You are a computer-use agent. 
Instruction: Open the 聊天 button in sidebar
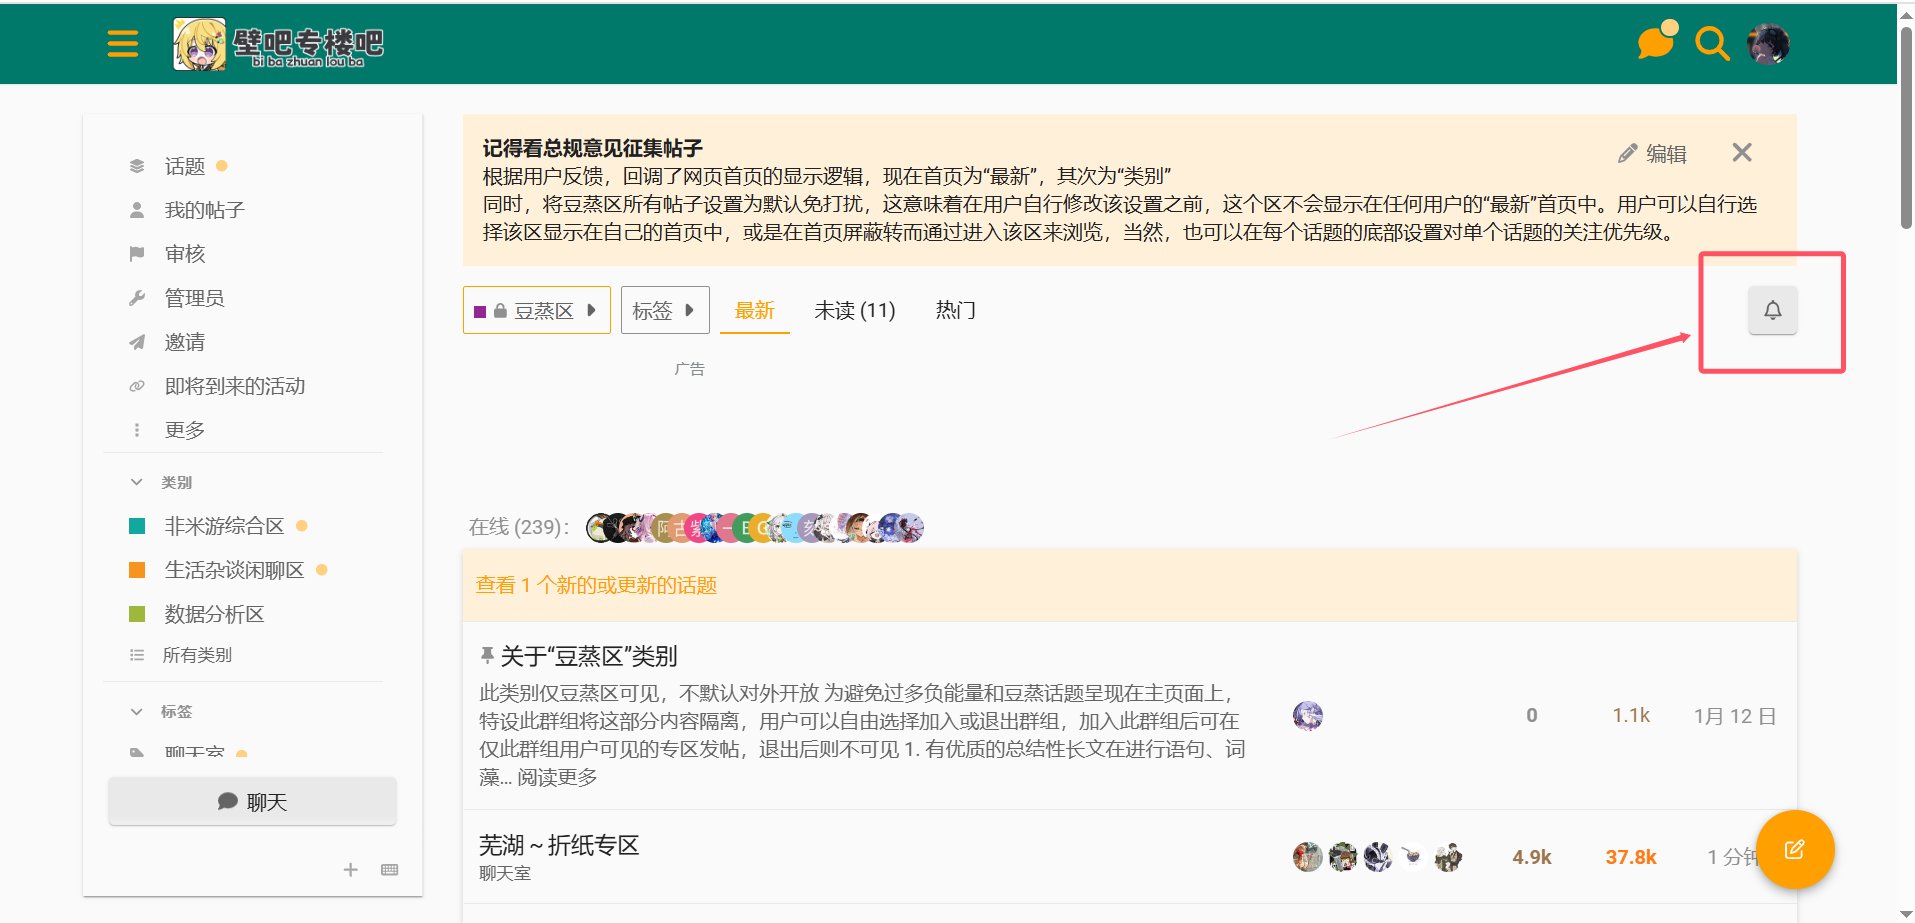252,802
